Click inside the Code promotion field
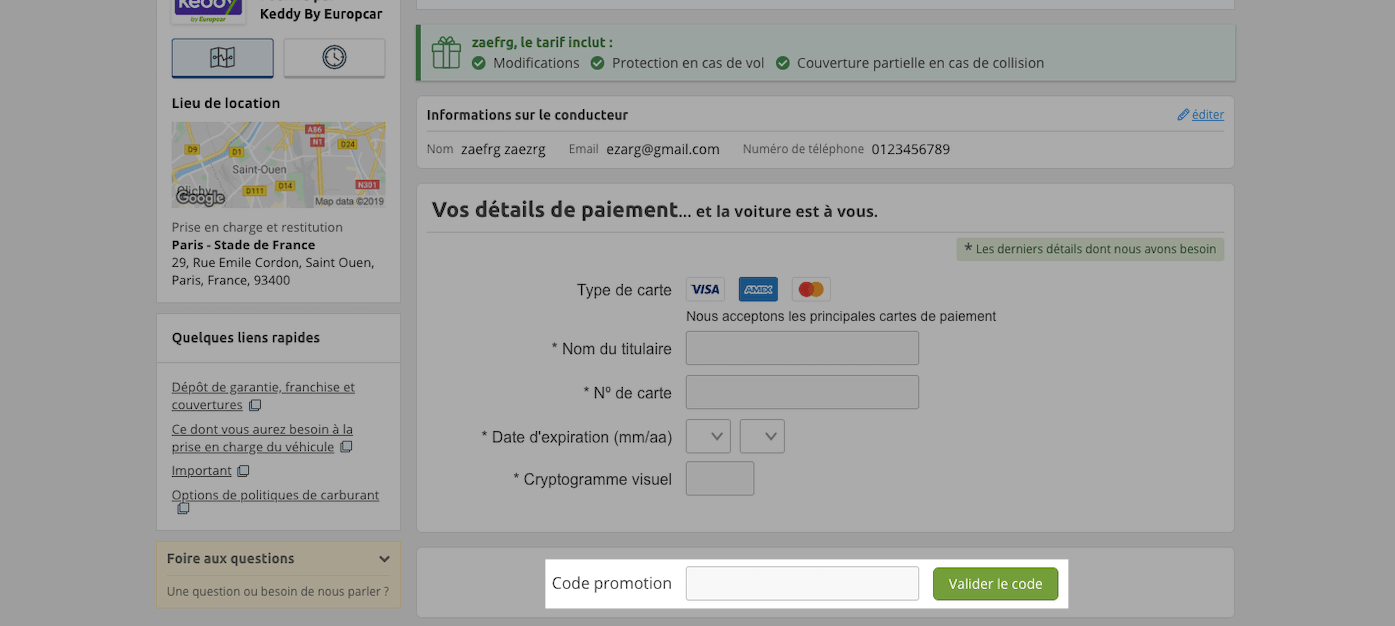The image size is (1395, 626). coord(801,583)
